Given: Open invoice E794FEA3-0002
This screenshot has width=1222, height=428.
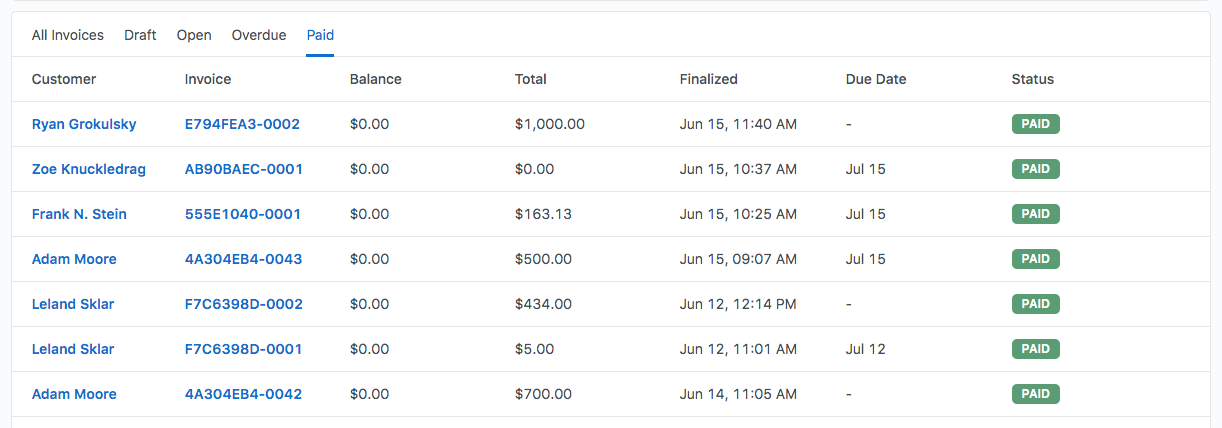Looking at the screenshot, I should pyautogui.click(x=242, y=124).
